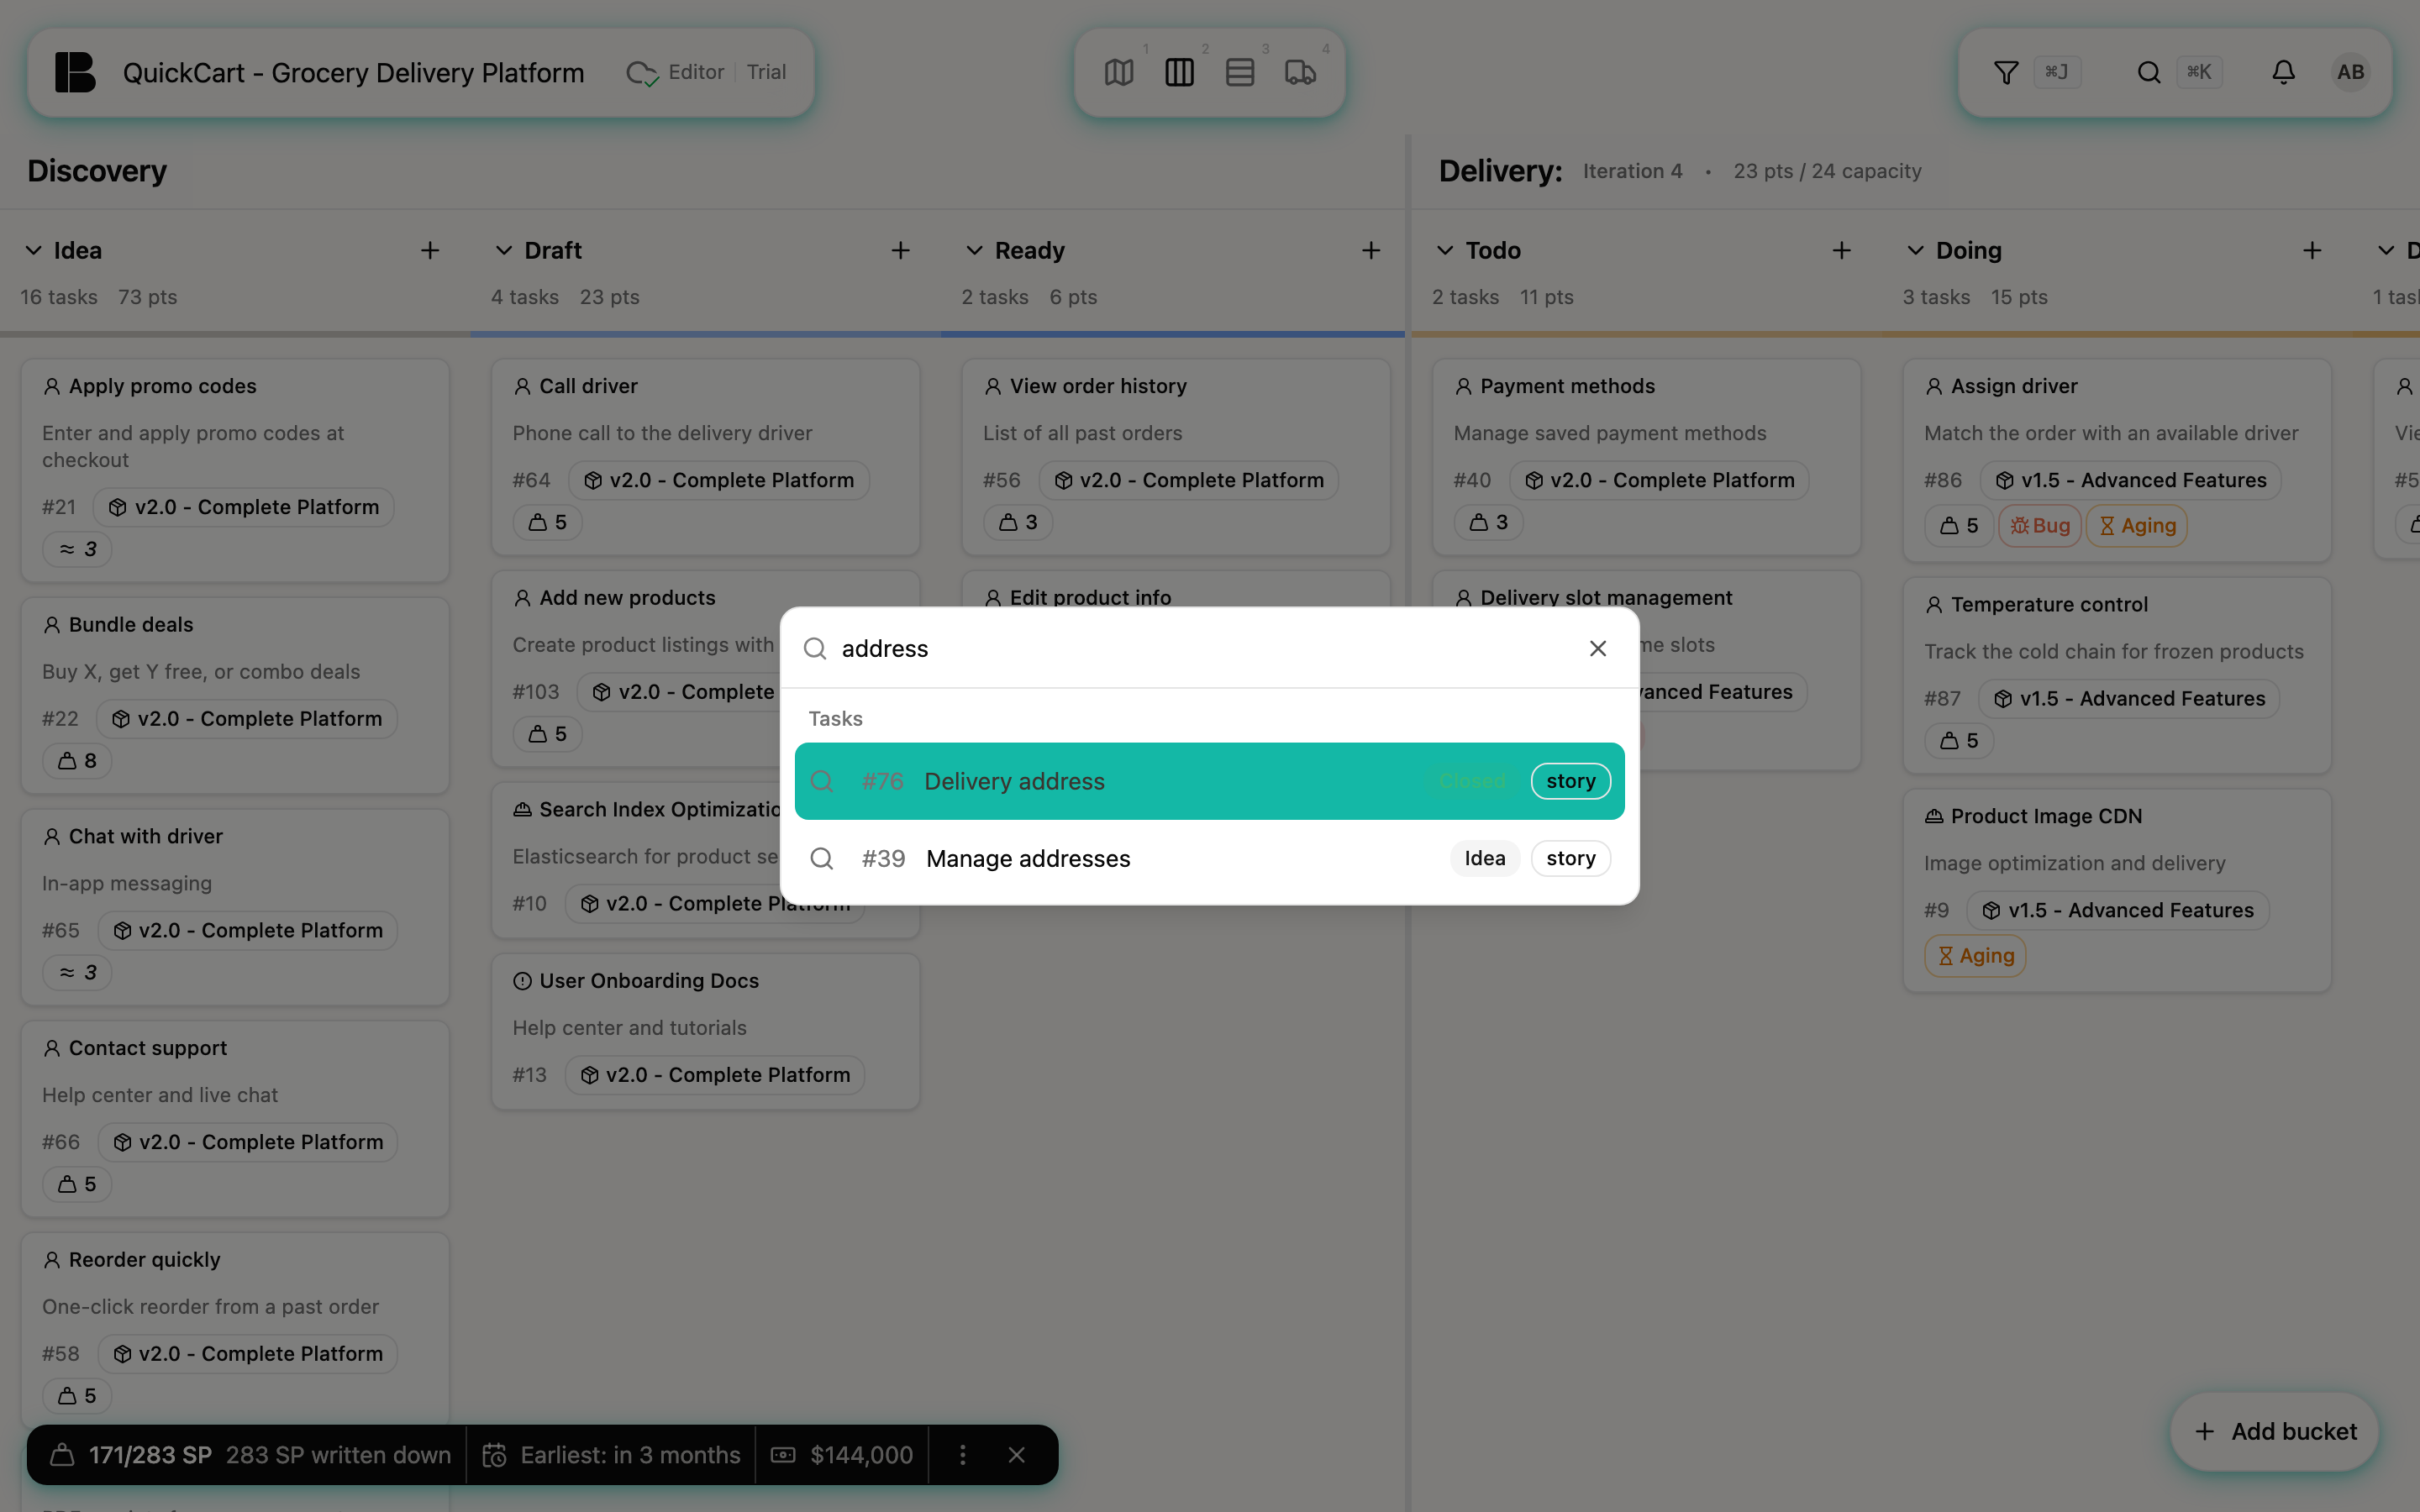Click v1.5 release tag on card #87
This screenshot has height=1512, width=2420.
[2129, 698]
